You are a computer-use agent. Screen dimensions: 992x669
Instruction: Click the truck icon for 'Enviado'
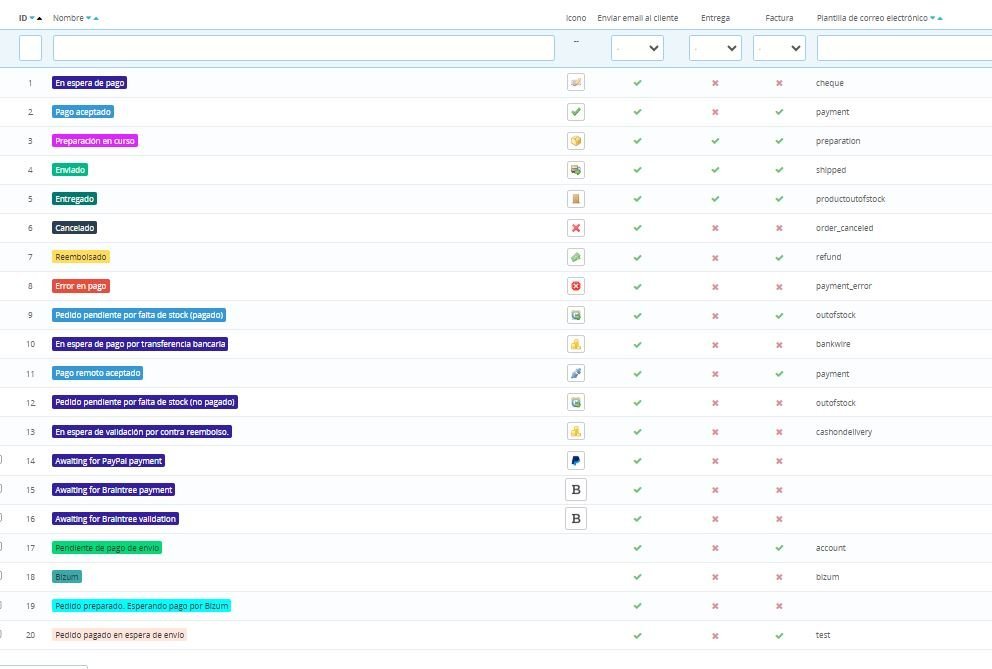(x=576, y=170)
